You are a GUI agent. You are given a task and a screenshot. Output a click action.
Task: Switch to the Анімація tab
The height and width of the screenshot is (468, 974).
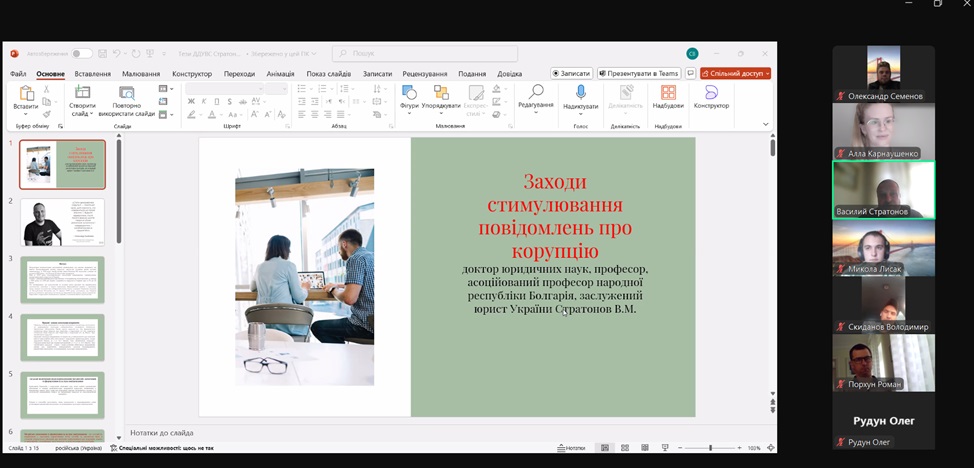click(x=280, y=74)
